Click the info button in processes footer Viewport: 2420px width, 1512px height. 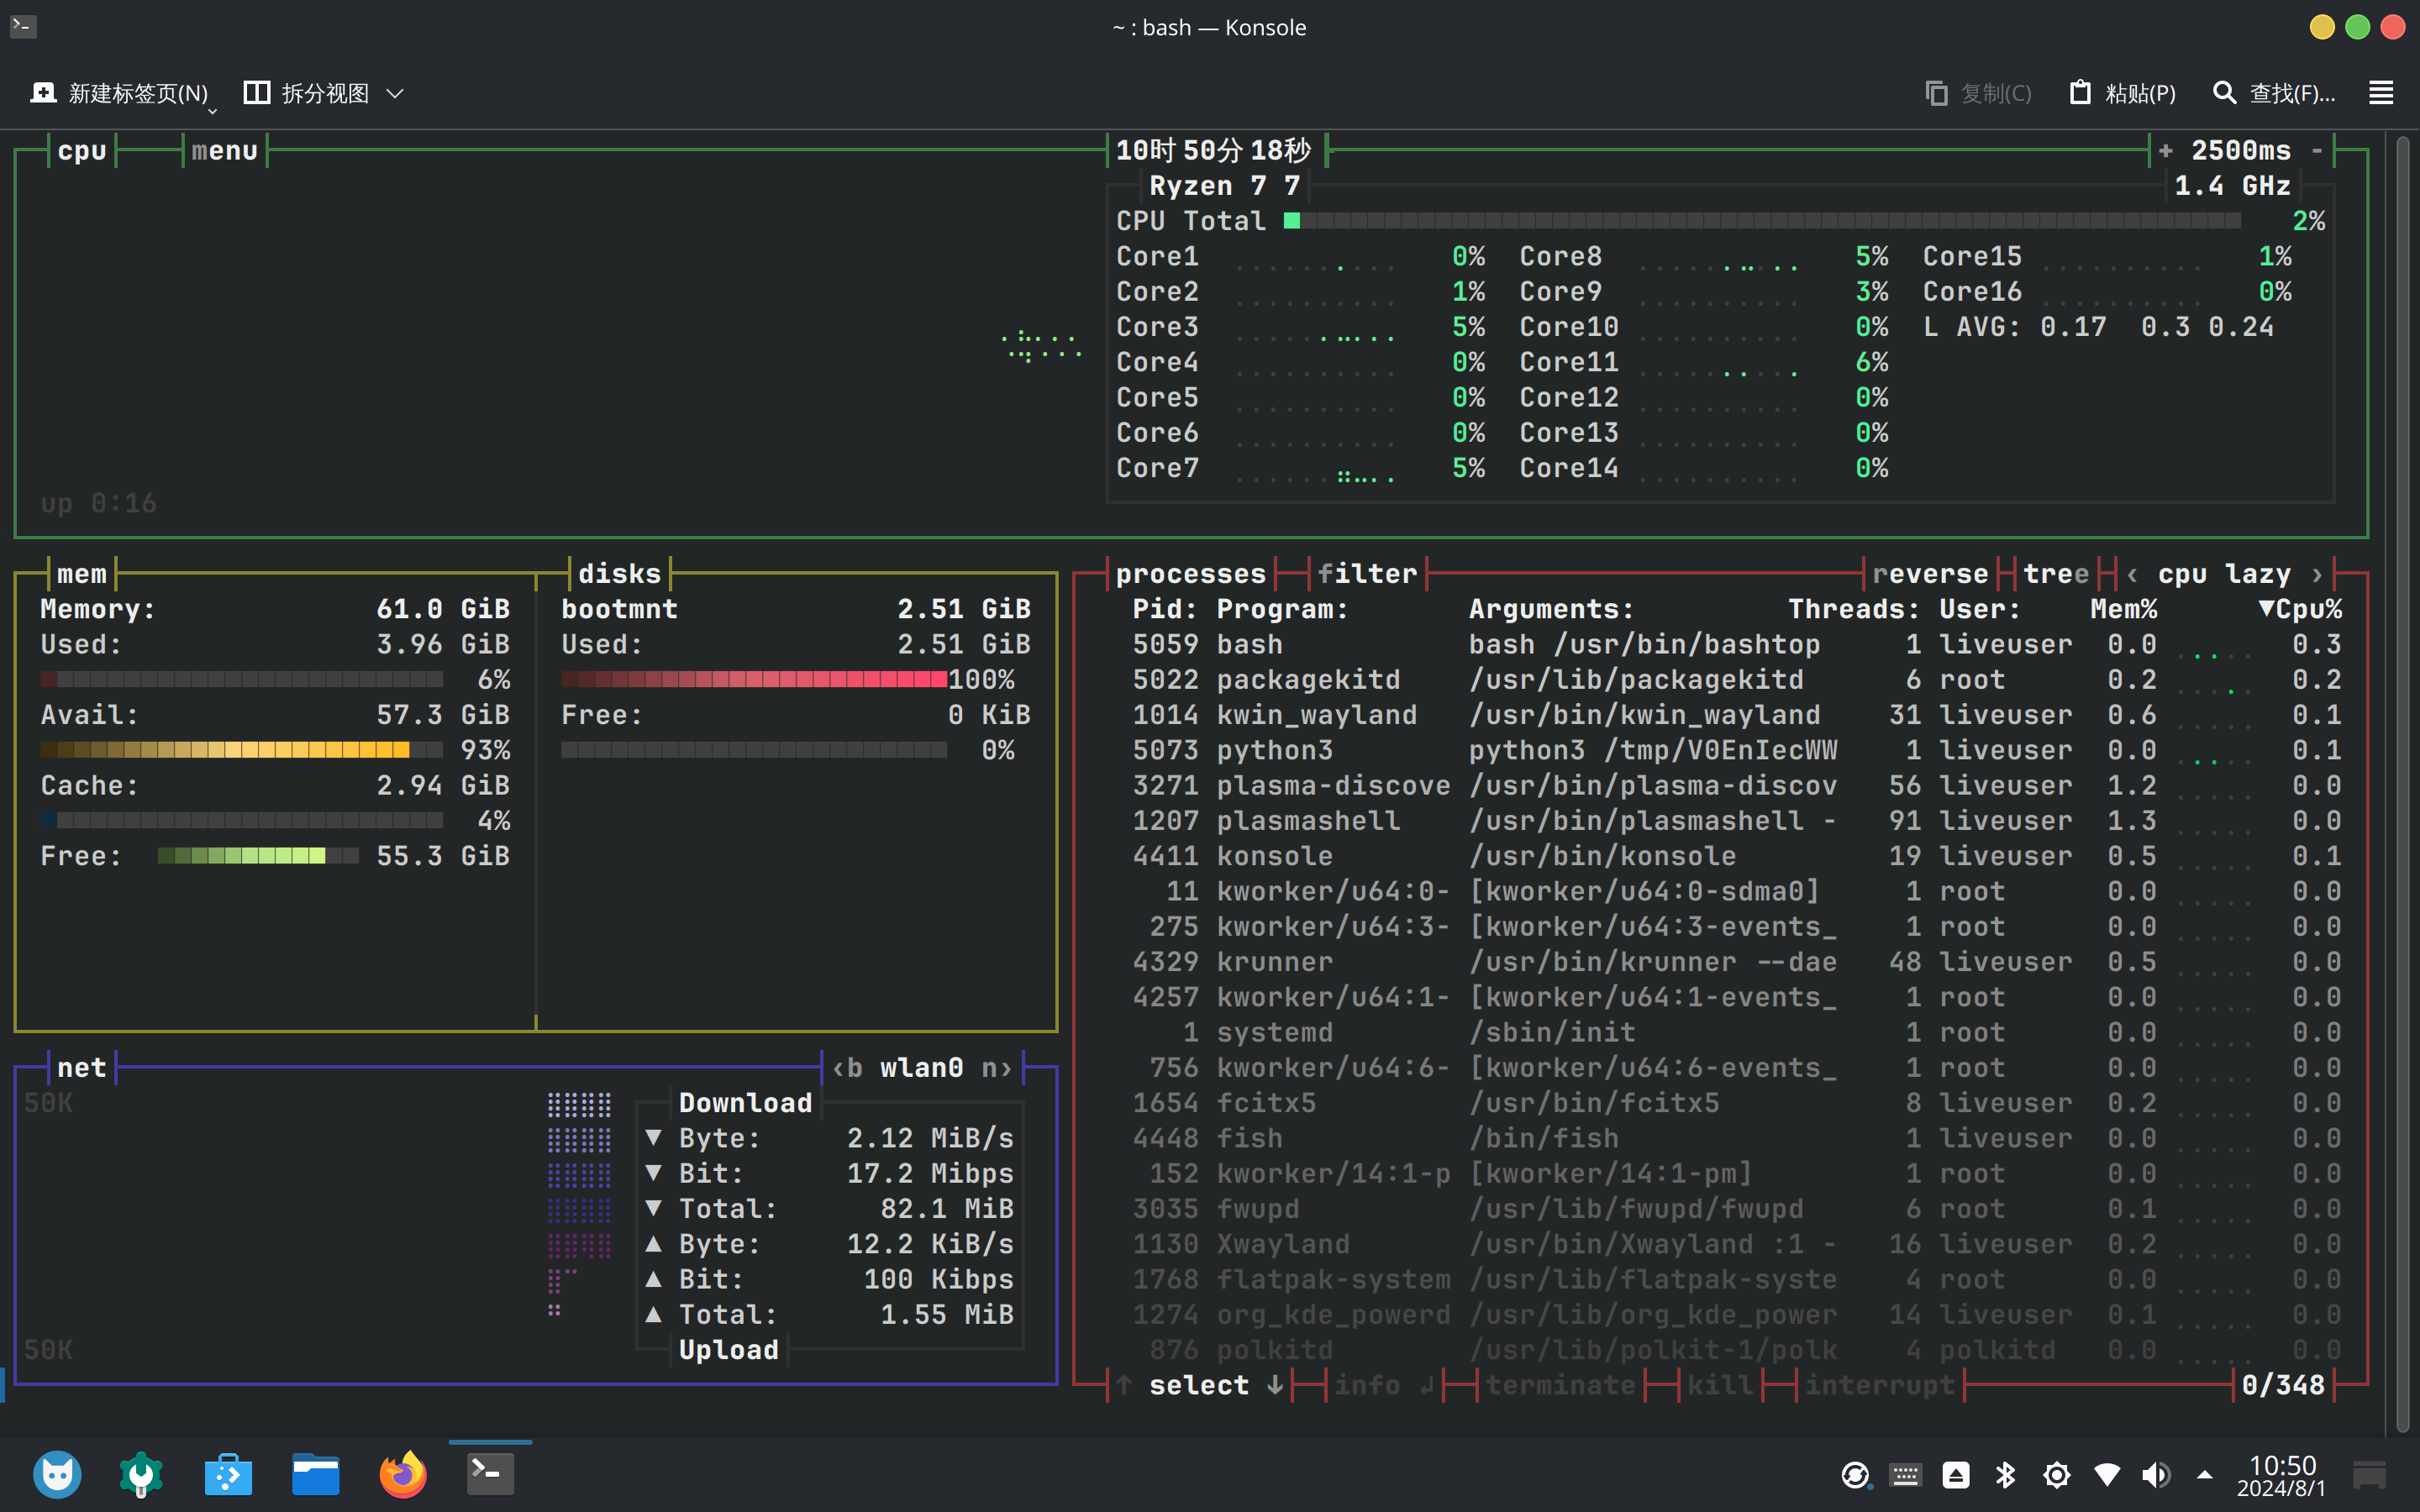pyautogui.click(x=1384, y=1385)
